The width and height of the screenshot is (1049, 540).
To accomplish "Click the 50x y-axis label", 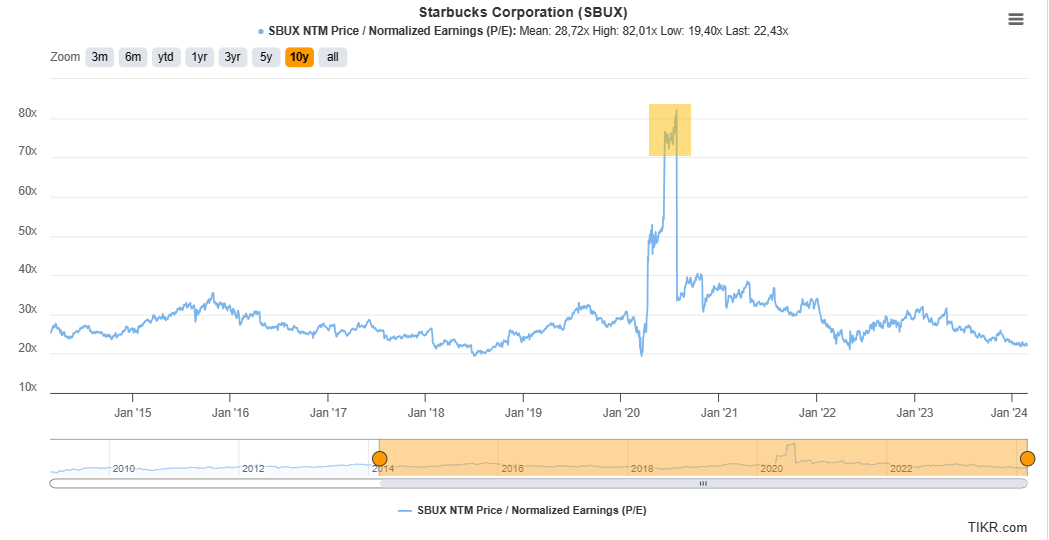I will 27,231.
